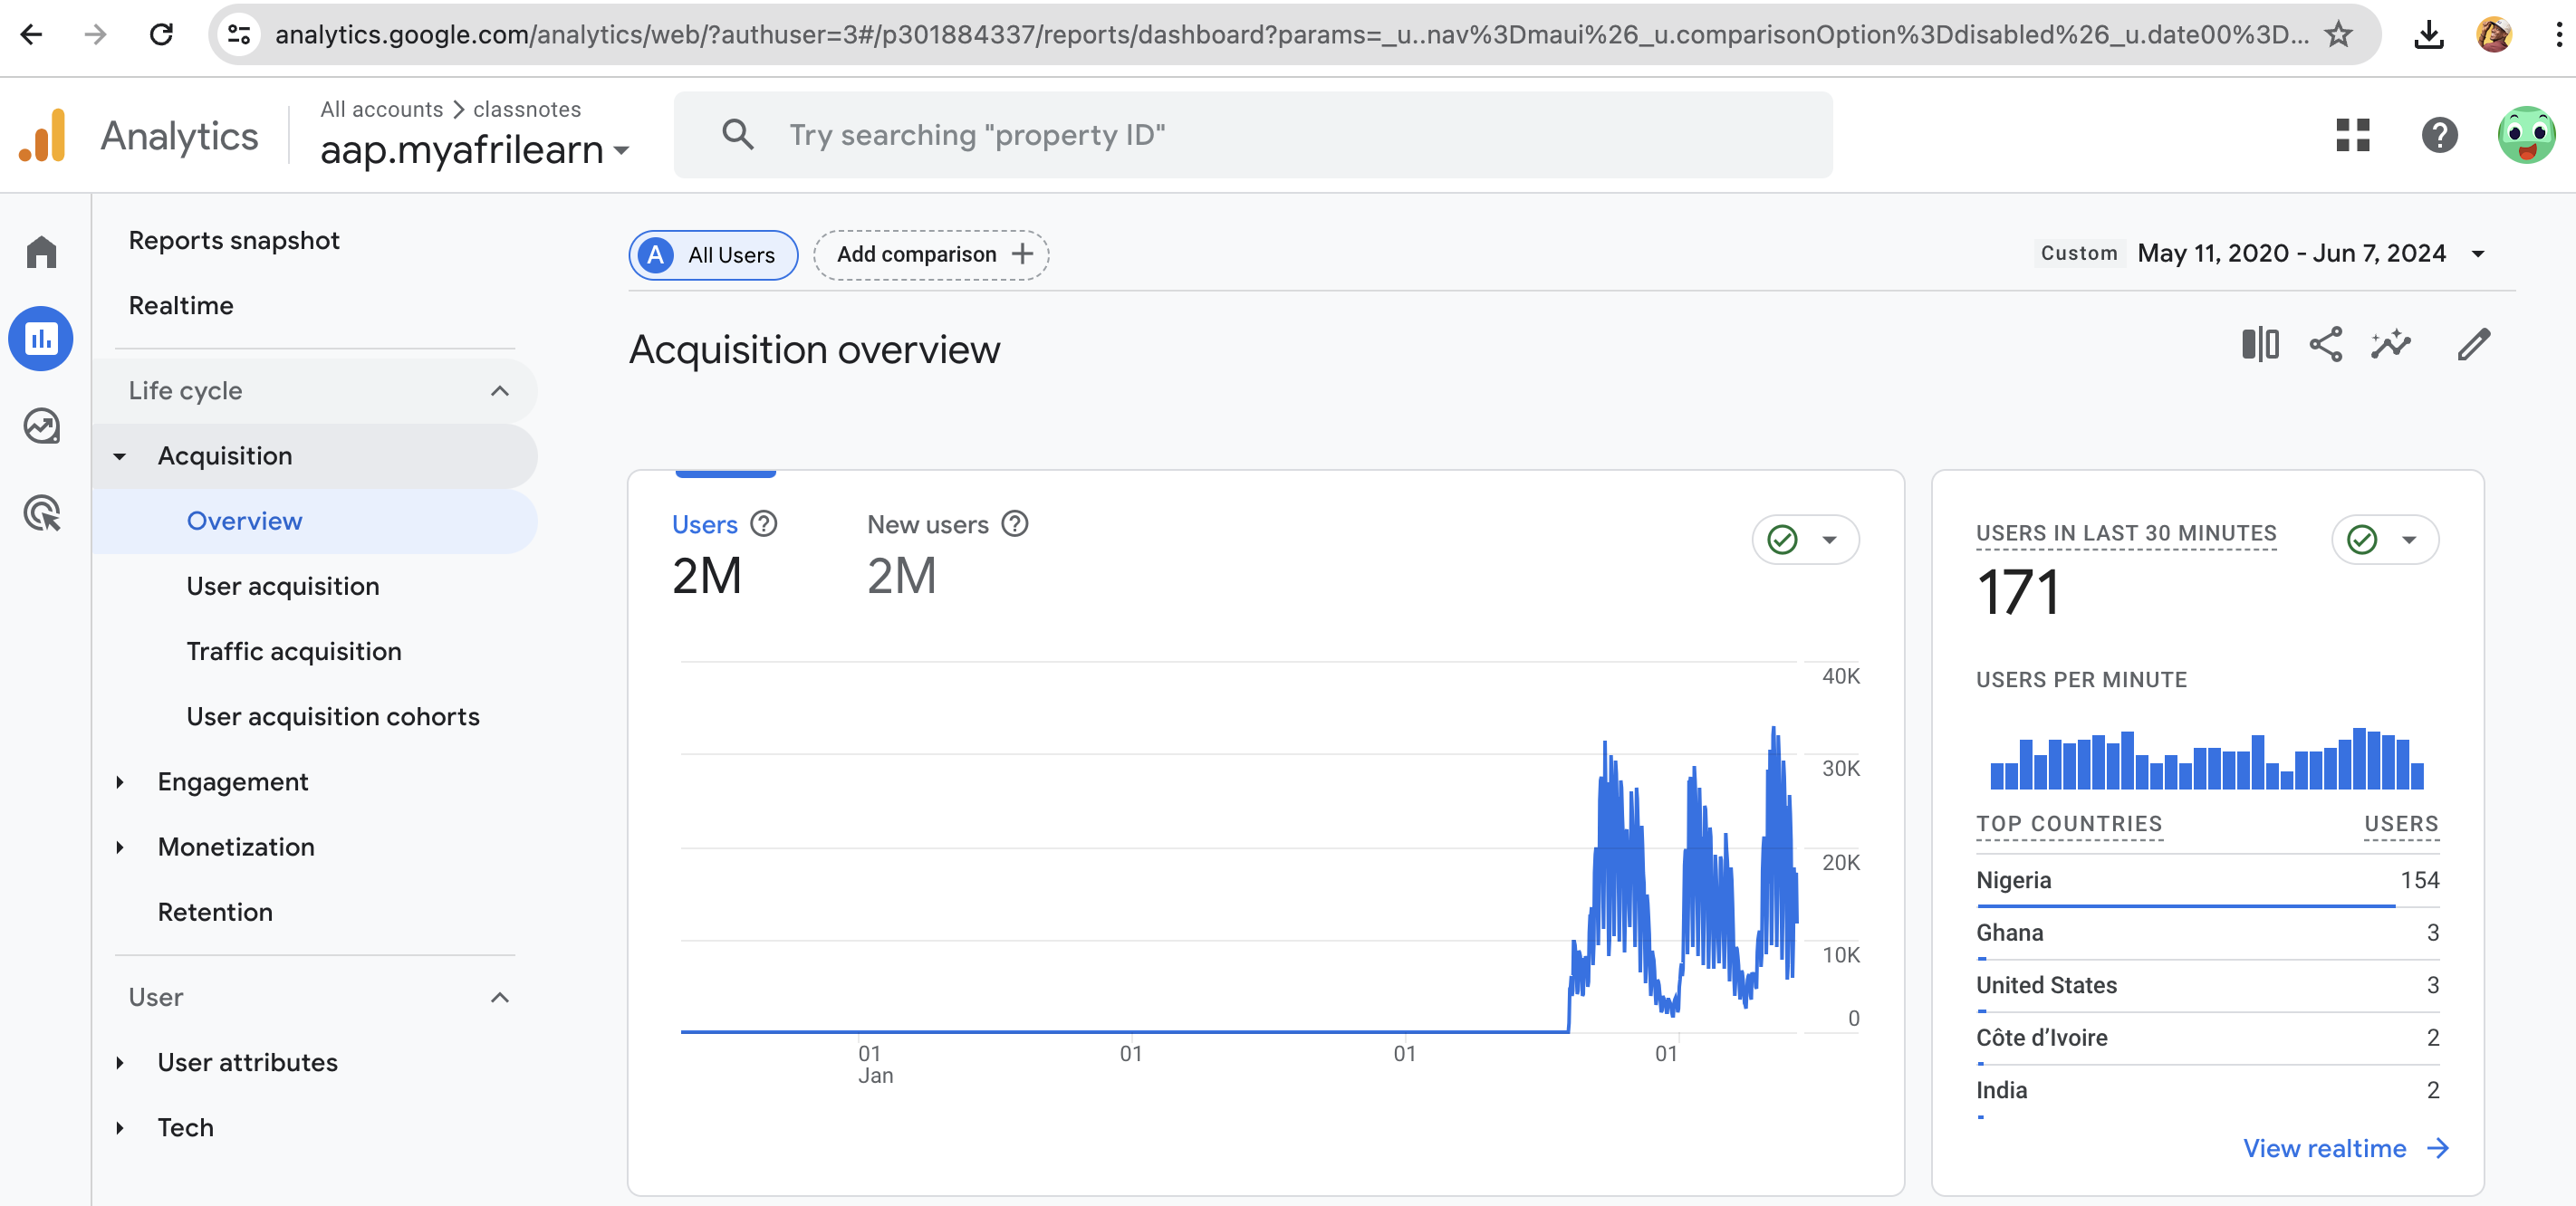
Task: Open property selector aap.myafrilearn
Action: [474, 150]
